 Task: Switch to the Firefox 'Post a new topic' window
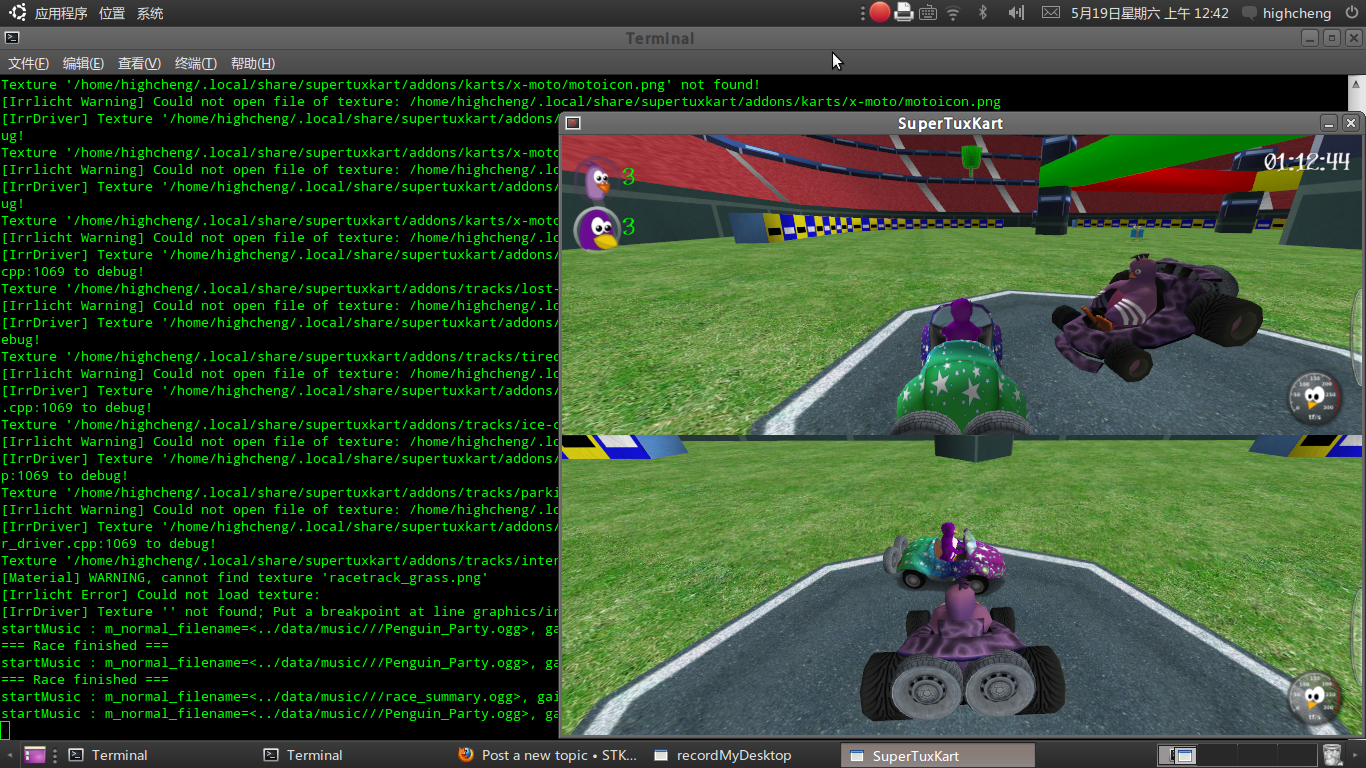548,755
